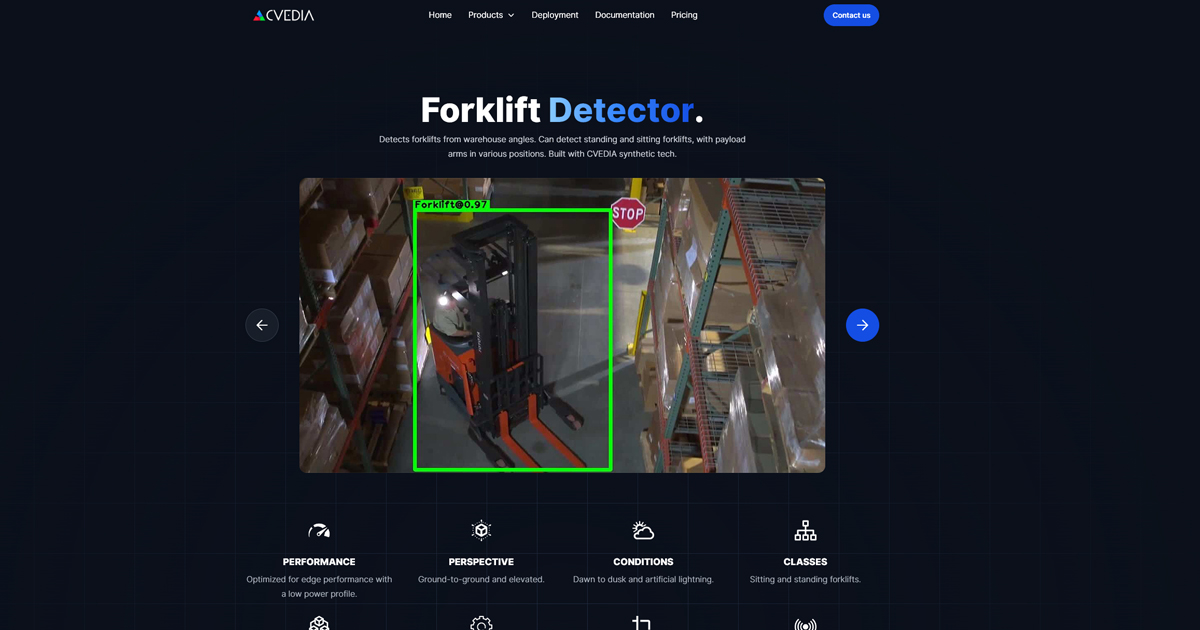Open the Deployment page
Screen dimensions: 1200x630
554,15
